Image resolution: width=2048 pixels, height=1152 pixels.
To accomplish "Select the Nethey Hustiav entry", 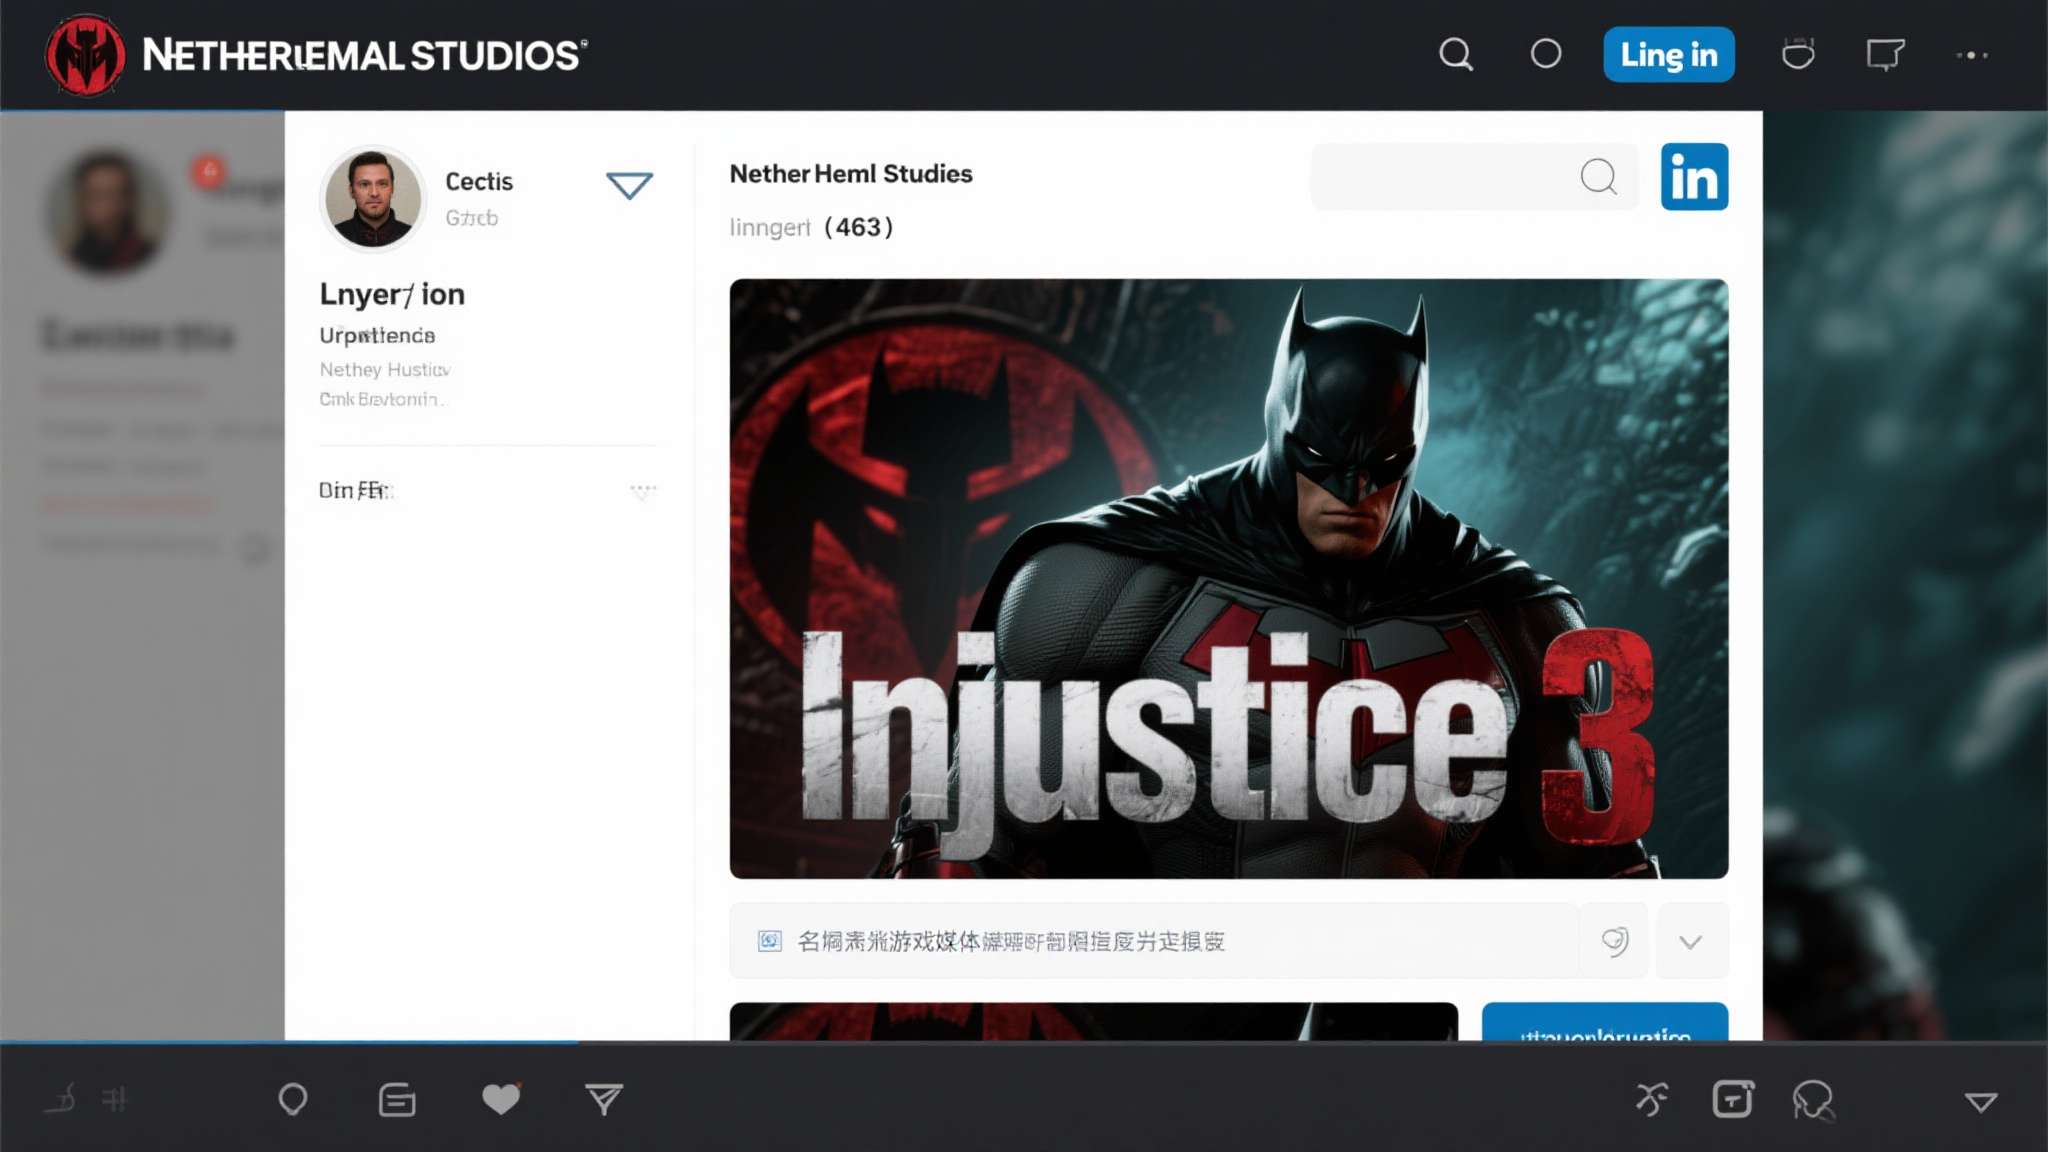I will 385,369.
